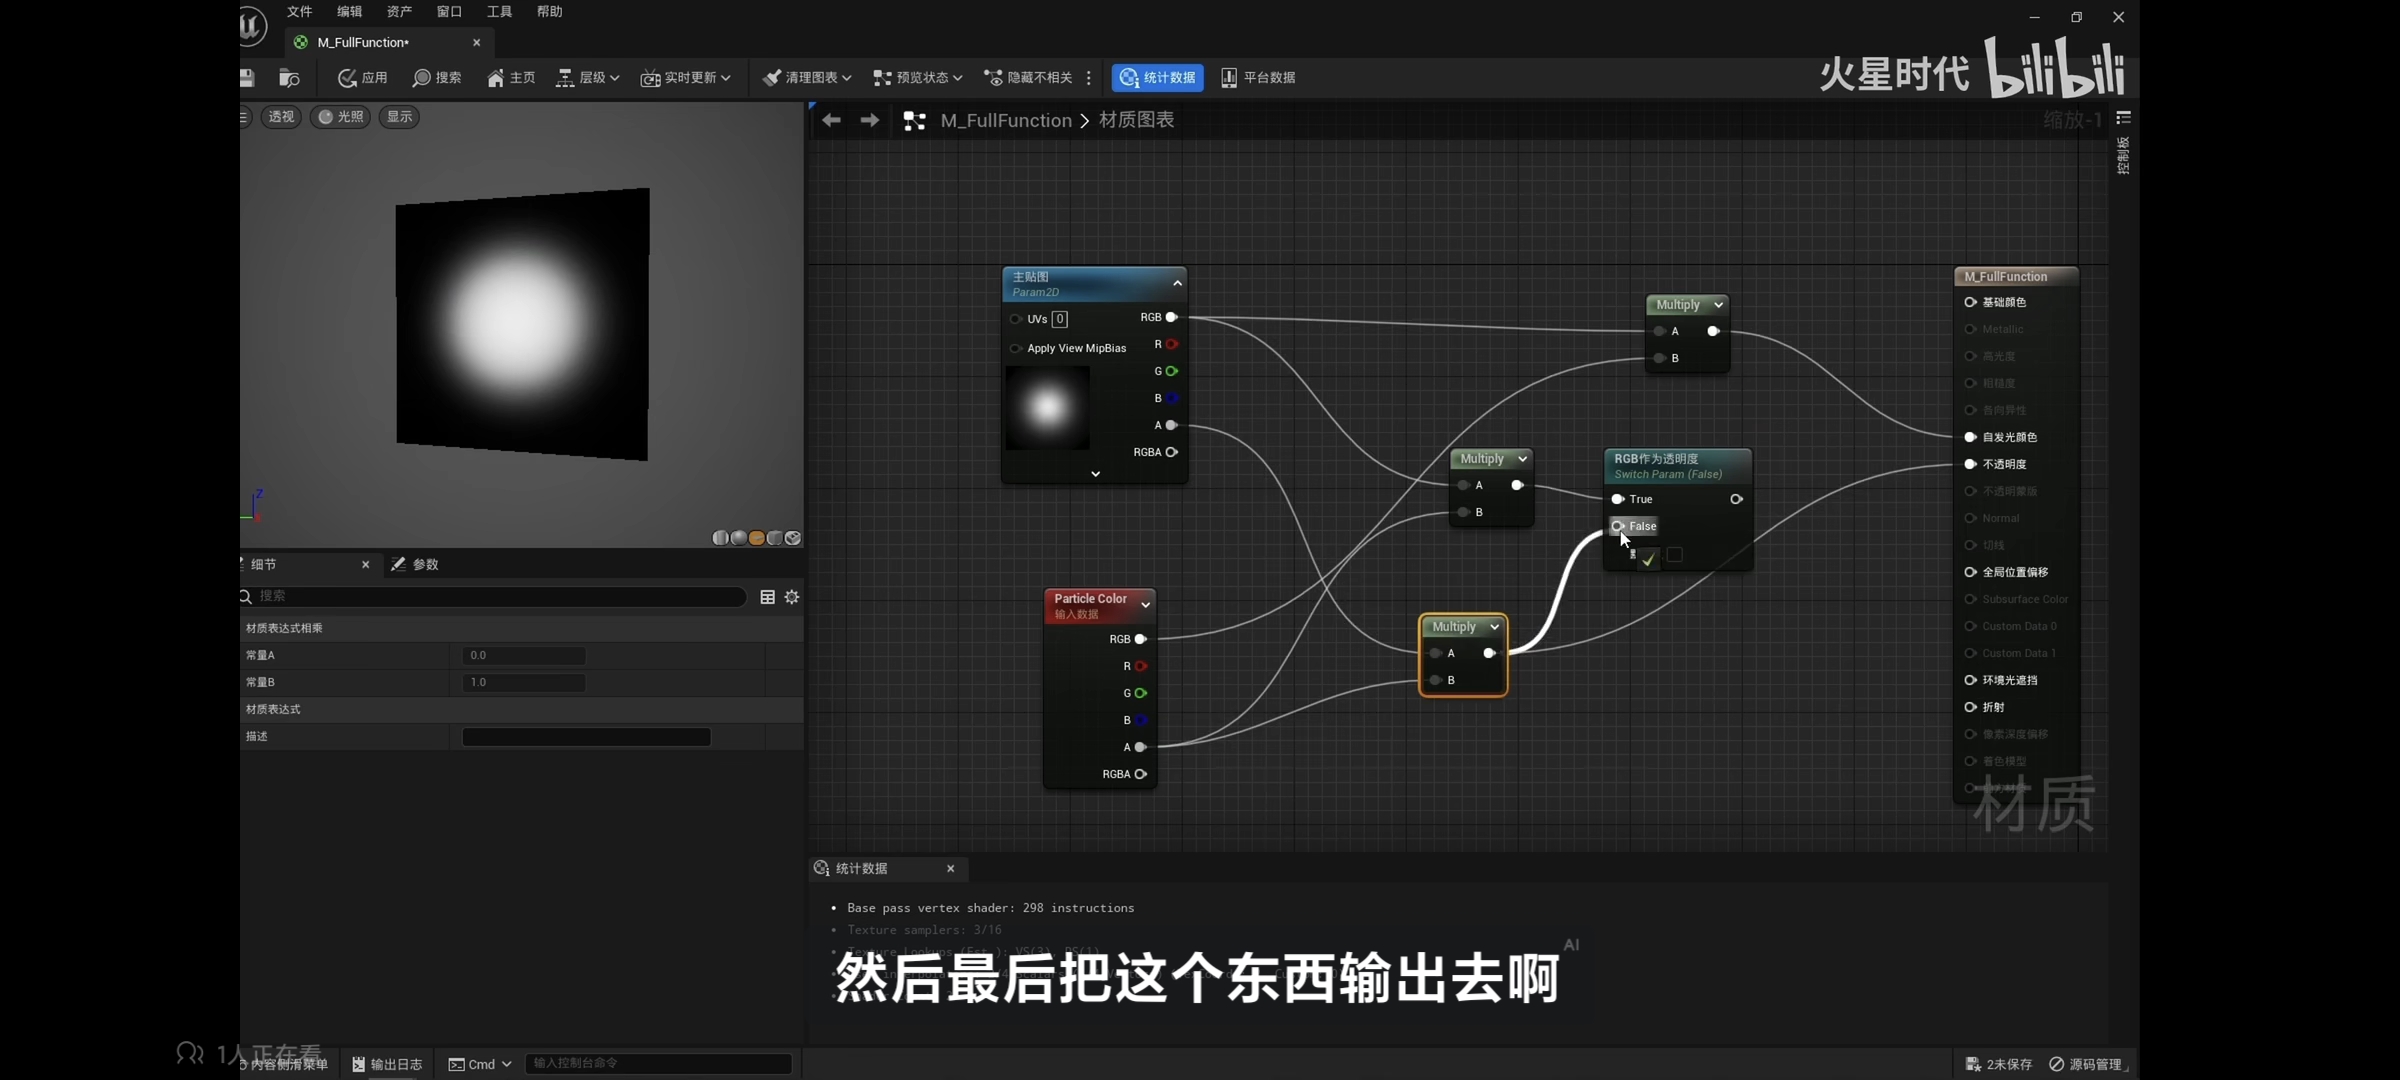Click the save icon in toolbar
The height and width of the screenshot is (1080, 2400).
247,78
